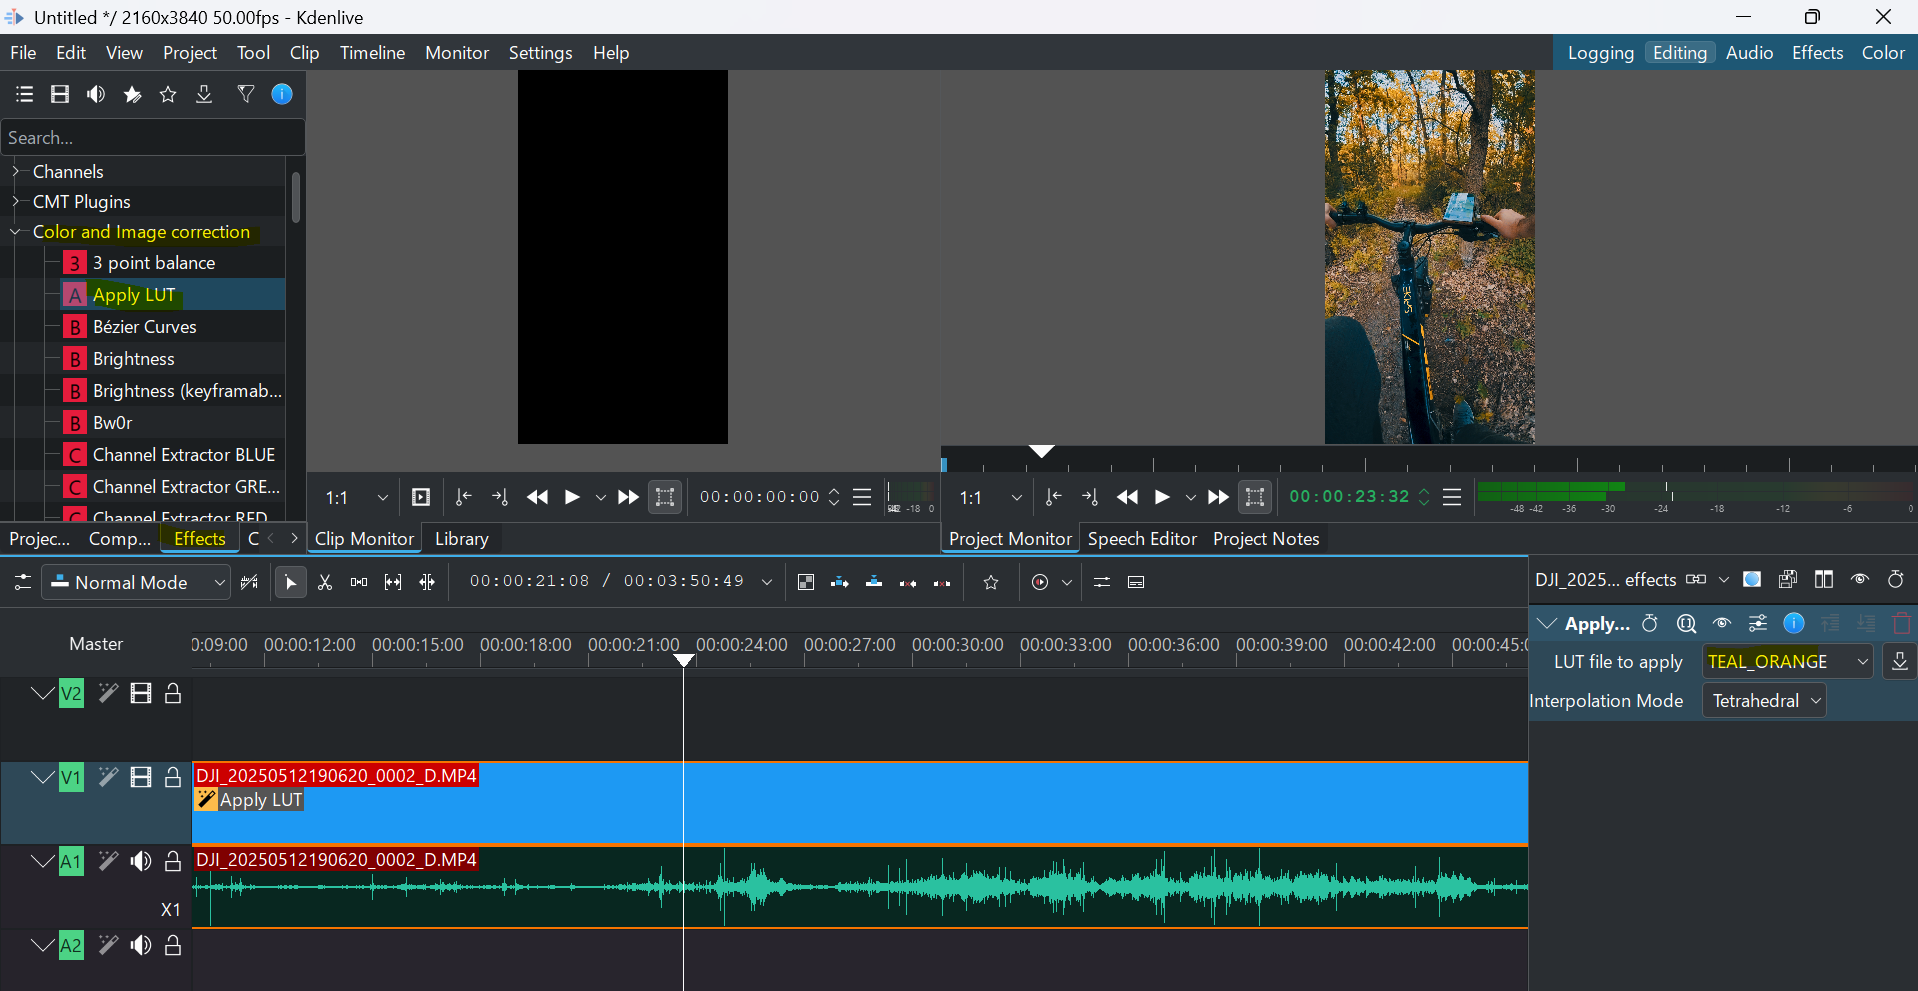This screenshot has width=1918, height=991.
Task: Click the favorite effects star in timeline toolbar
Action: pos(991,582)
